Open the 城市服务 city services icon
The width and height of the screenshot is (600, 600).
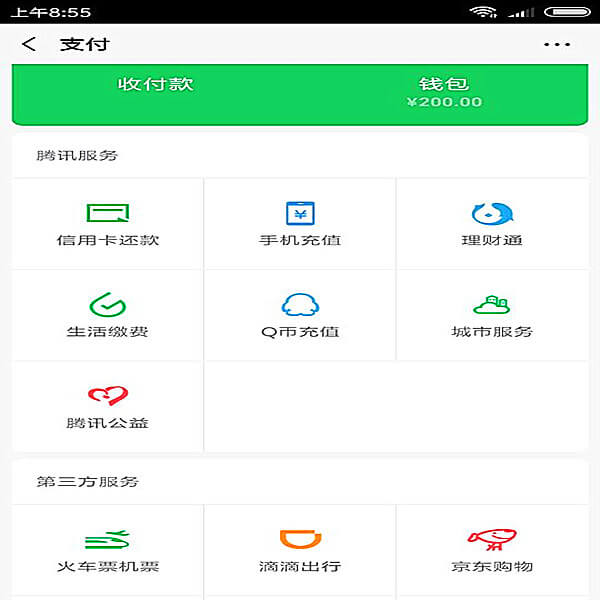(x=492, y=304)
